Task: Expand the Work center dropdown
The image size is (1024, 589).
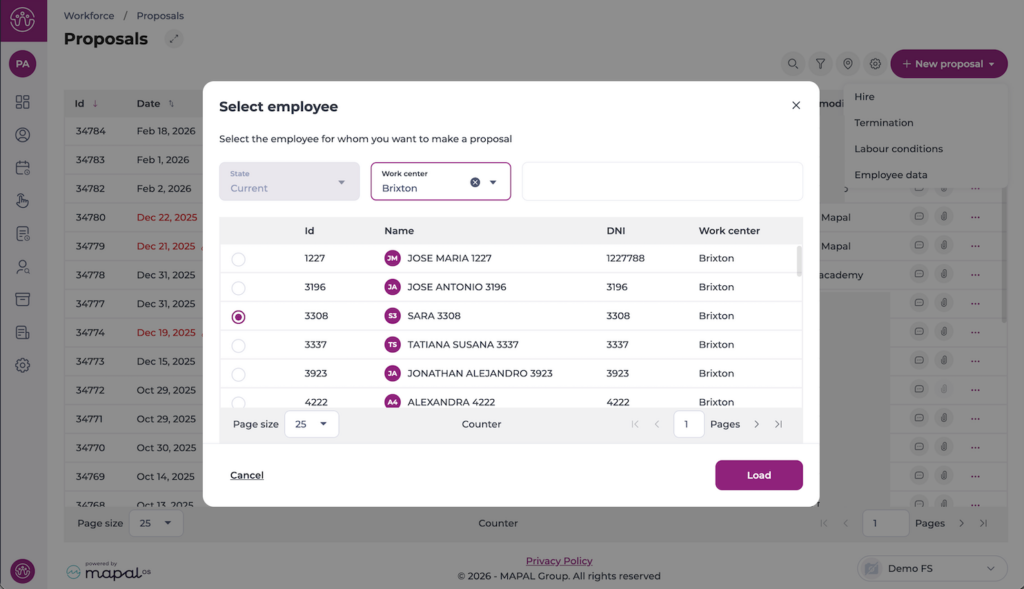Action: tap(493, 182)
